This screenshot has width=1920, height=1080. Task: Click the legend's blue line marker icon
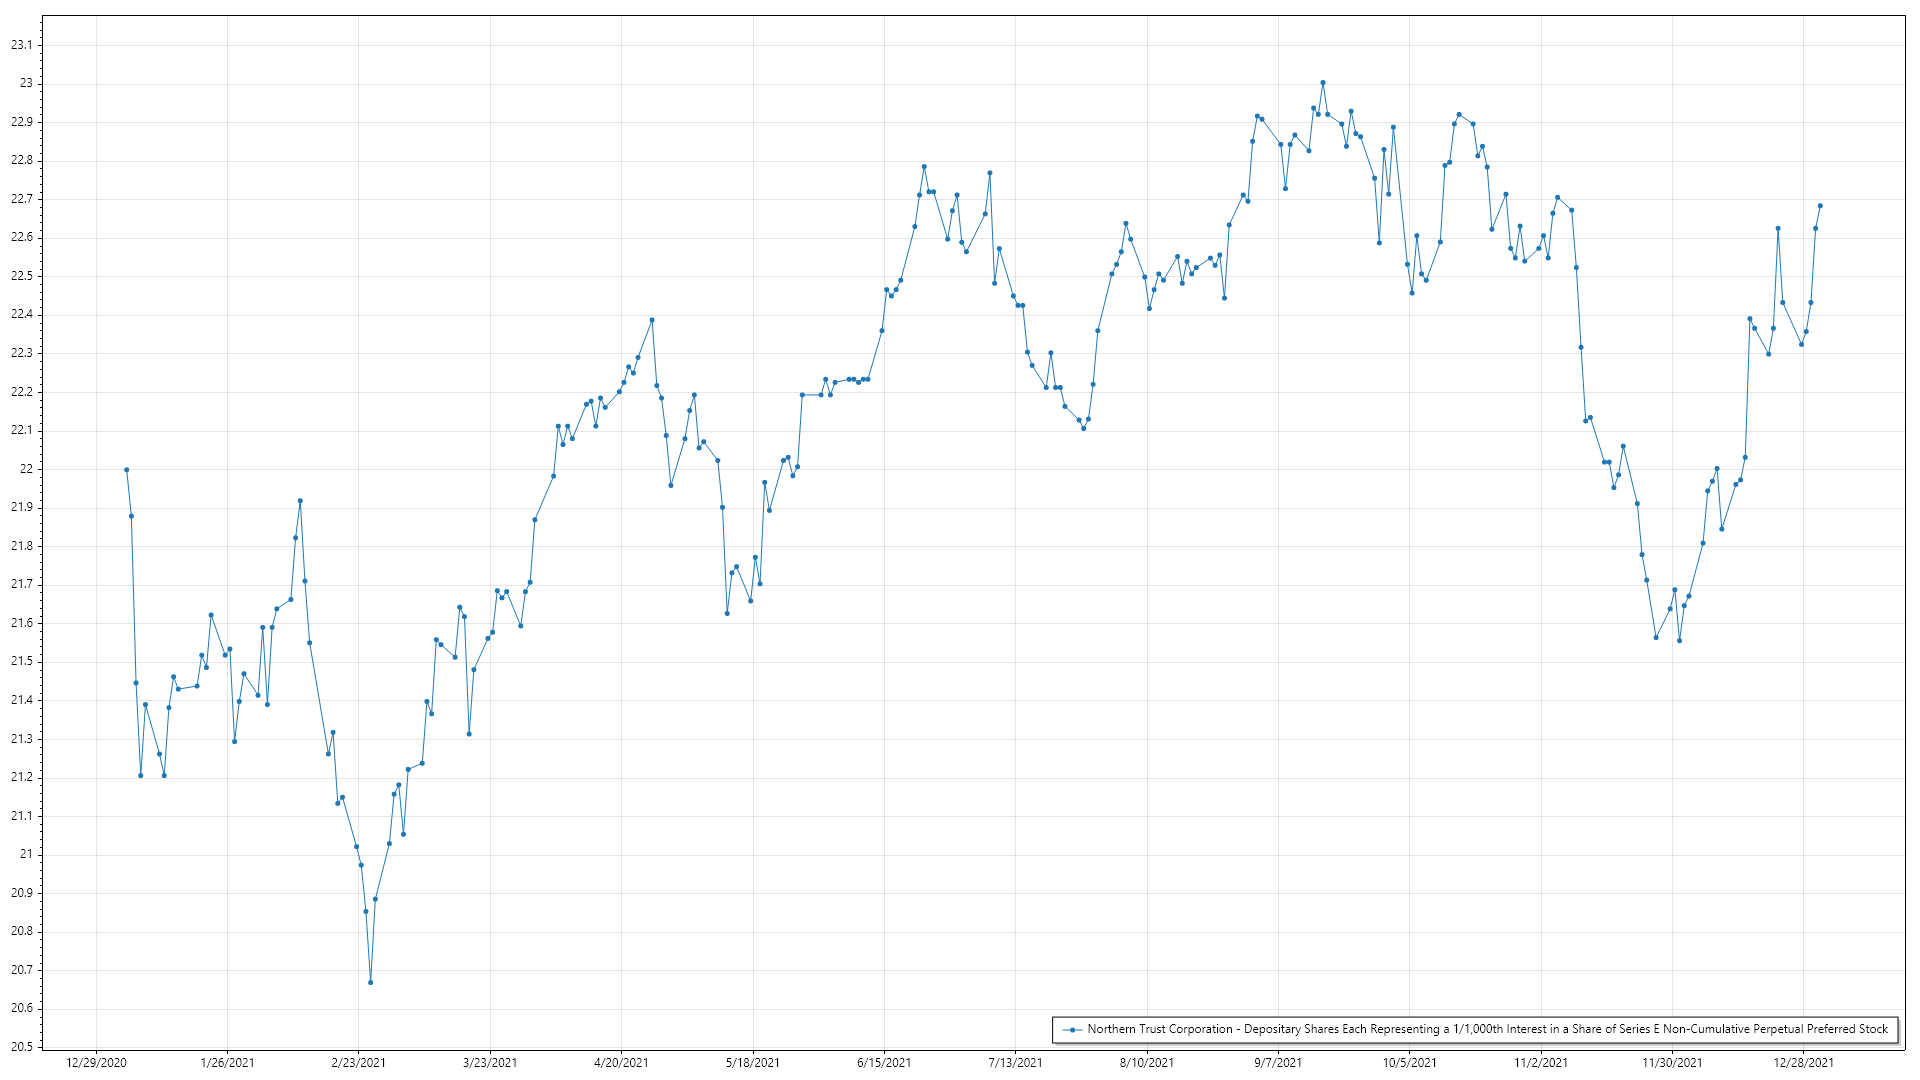(x=1072, y=1030)
